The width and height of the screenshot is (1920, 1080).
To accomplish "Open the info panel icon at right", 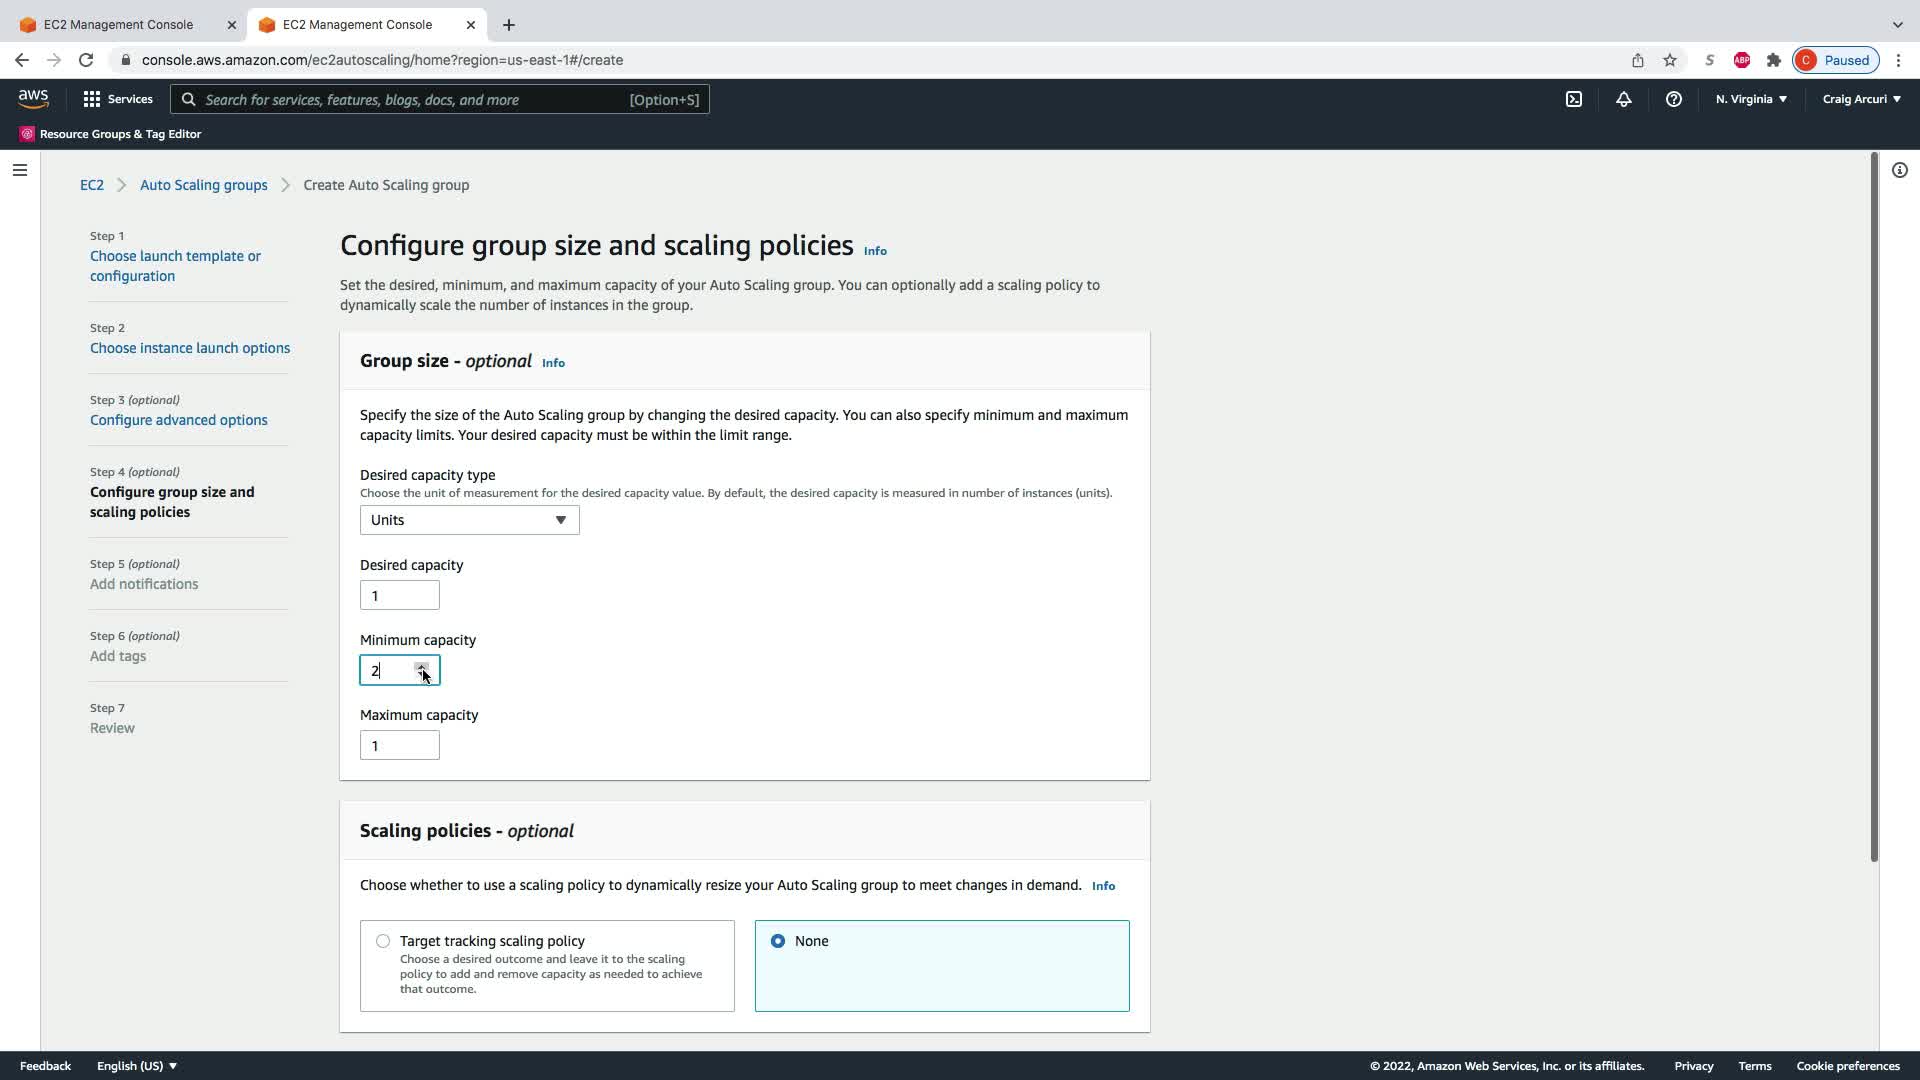I will pos(1899,170).
